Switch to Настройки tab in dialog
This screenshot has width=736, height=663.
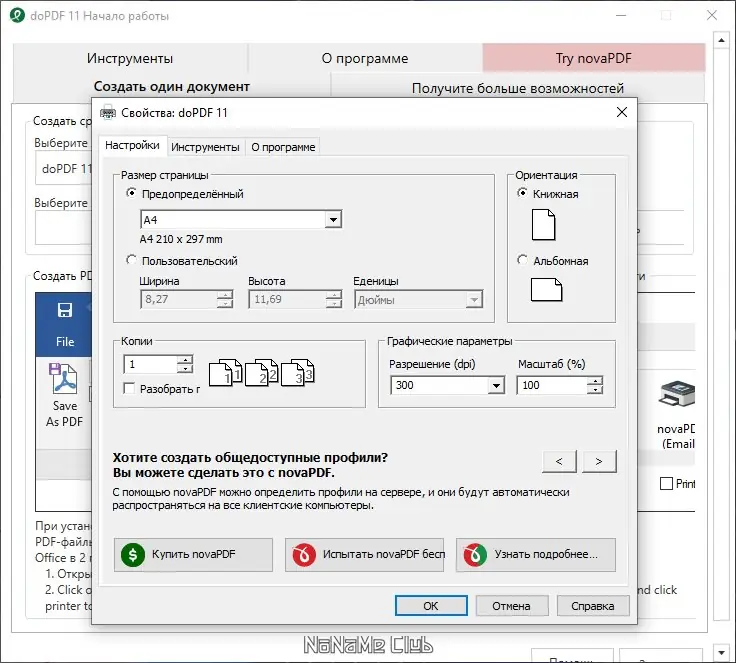[132, 145]
